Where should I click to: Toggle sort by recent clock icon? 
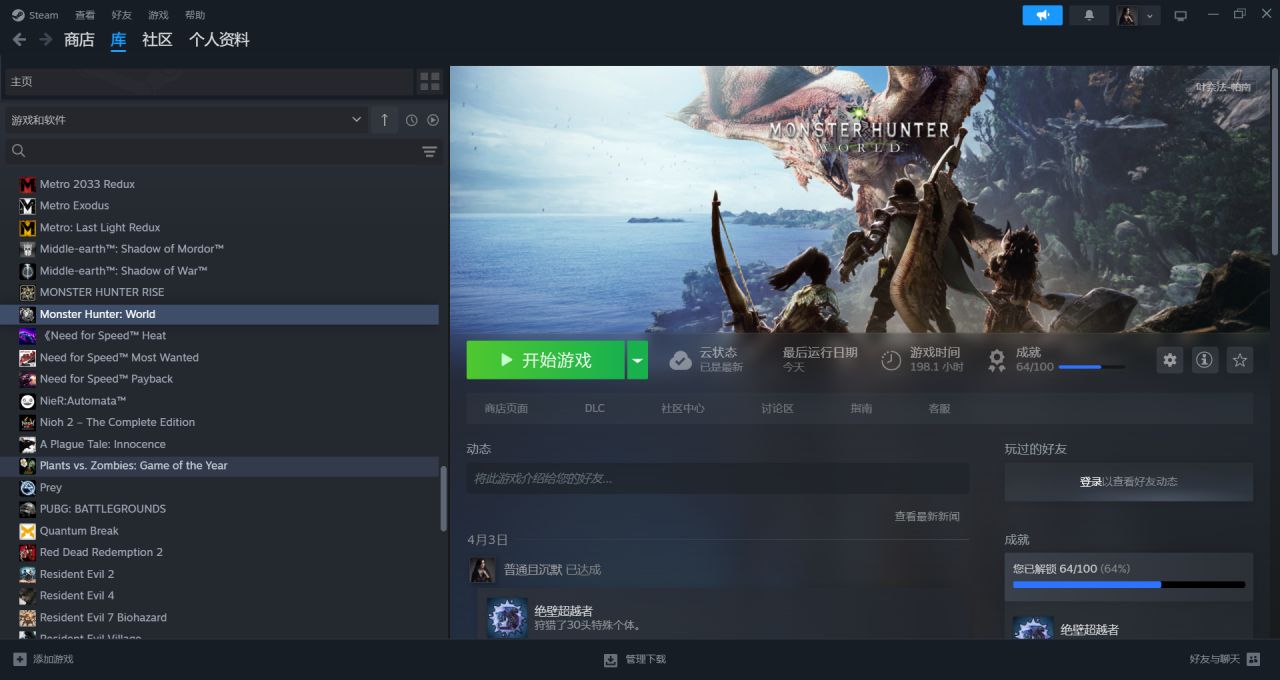coord(411,120)
